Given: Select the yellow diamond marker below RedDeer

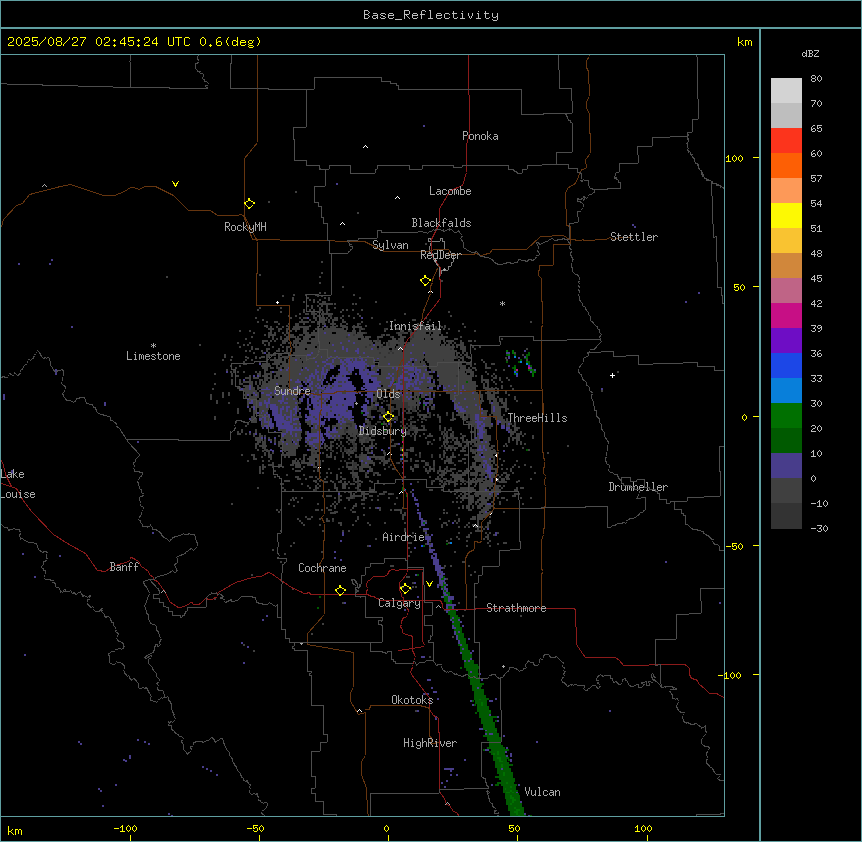Looking at the screenshot, I should point(426,281).
